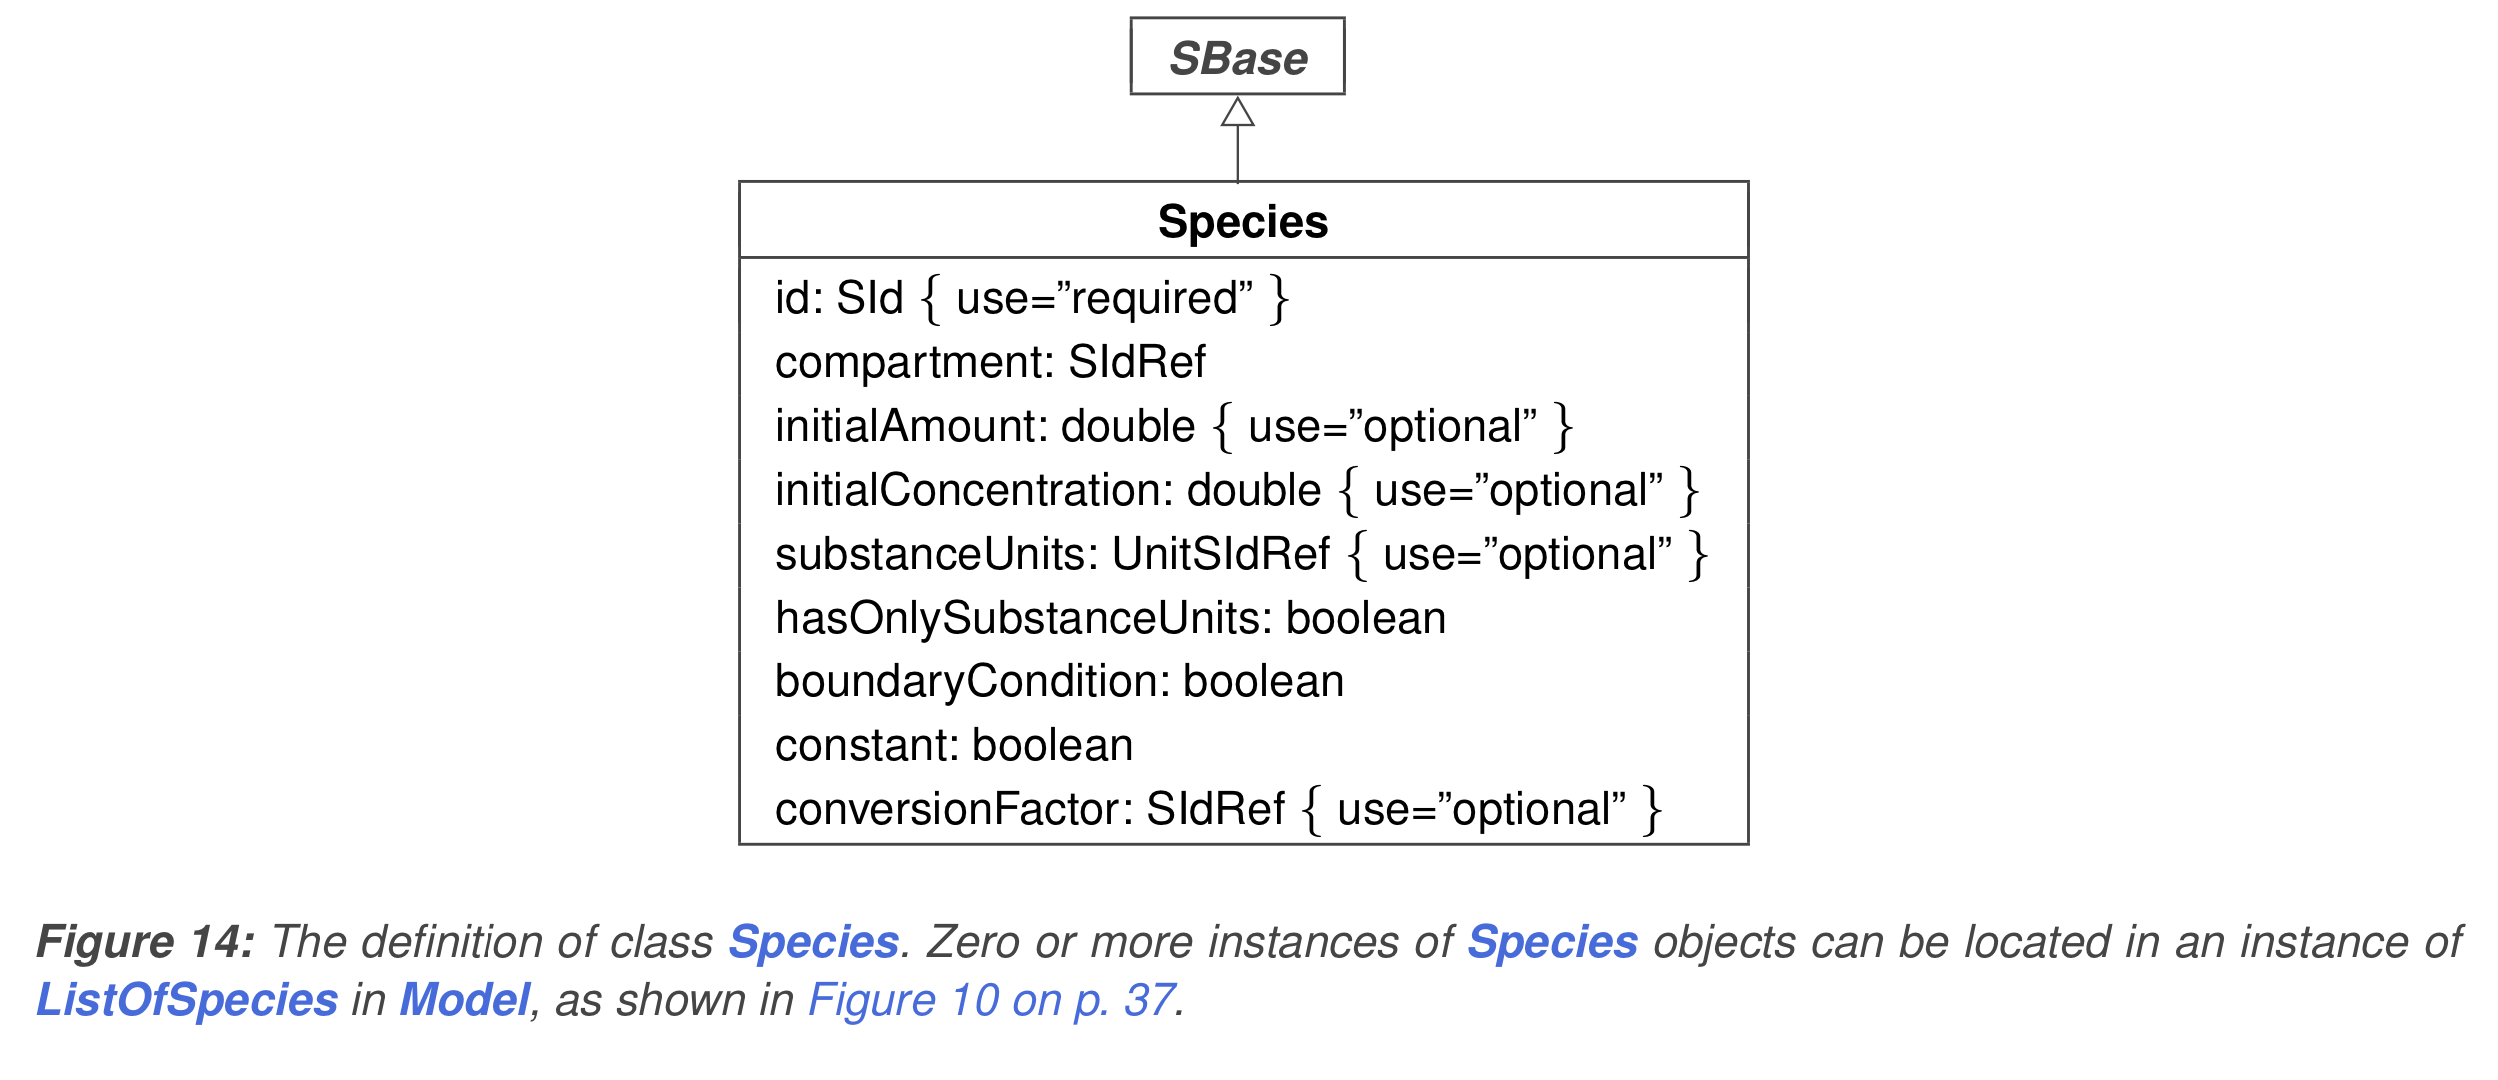The width and height of the screenshot is (2498, 1080).
Task: Click the boundaryCondition boolean attribute
Action: click(1059, 681)
